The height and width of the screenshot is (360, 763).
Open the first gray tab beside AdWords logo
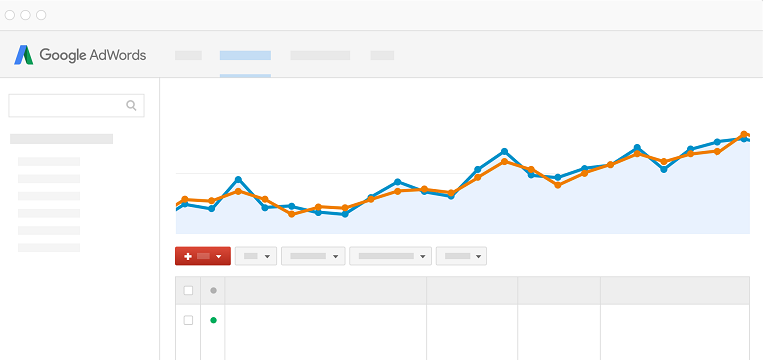click(x=188, y=55)
